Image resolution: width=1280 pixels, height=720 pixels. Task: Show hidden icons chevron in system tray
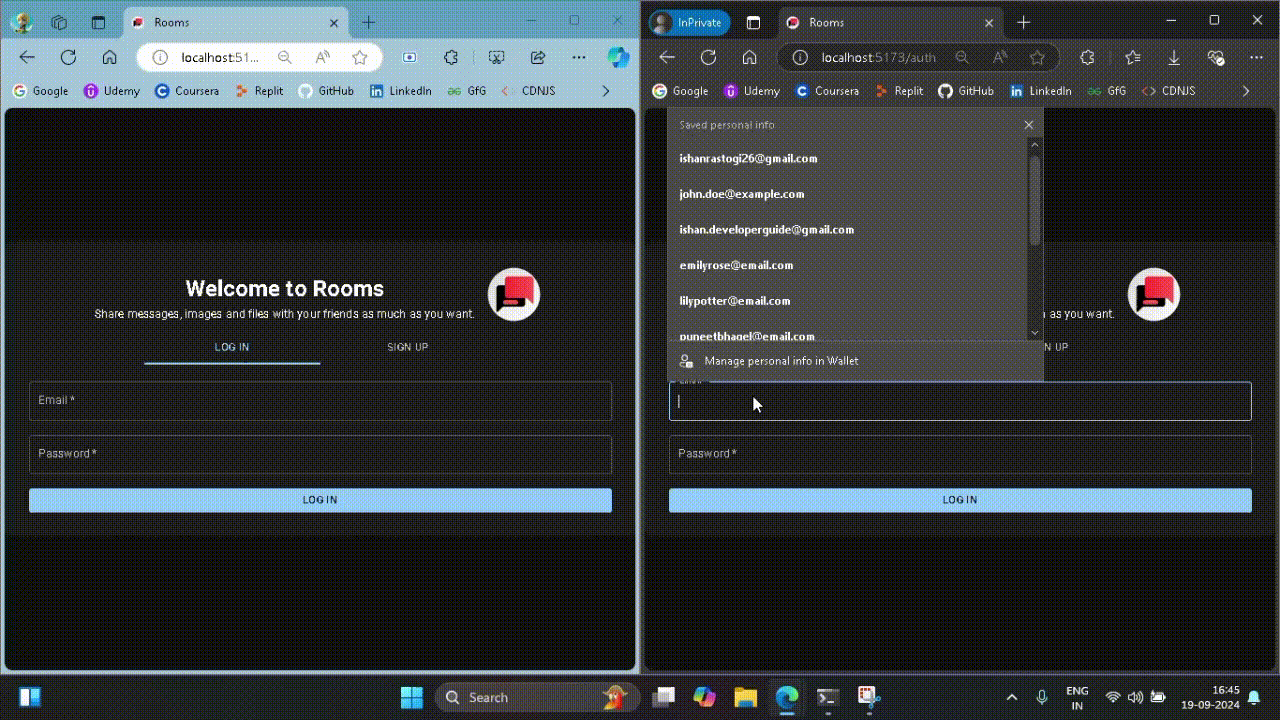(x=1011, y=697)
